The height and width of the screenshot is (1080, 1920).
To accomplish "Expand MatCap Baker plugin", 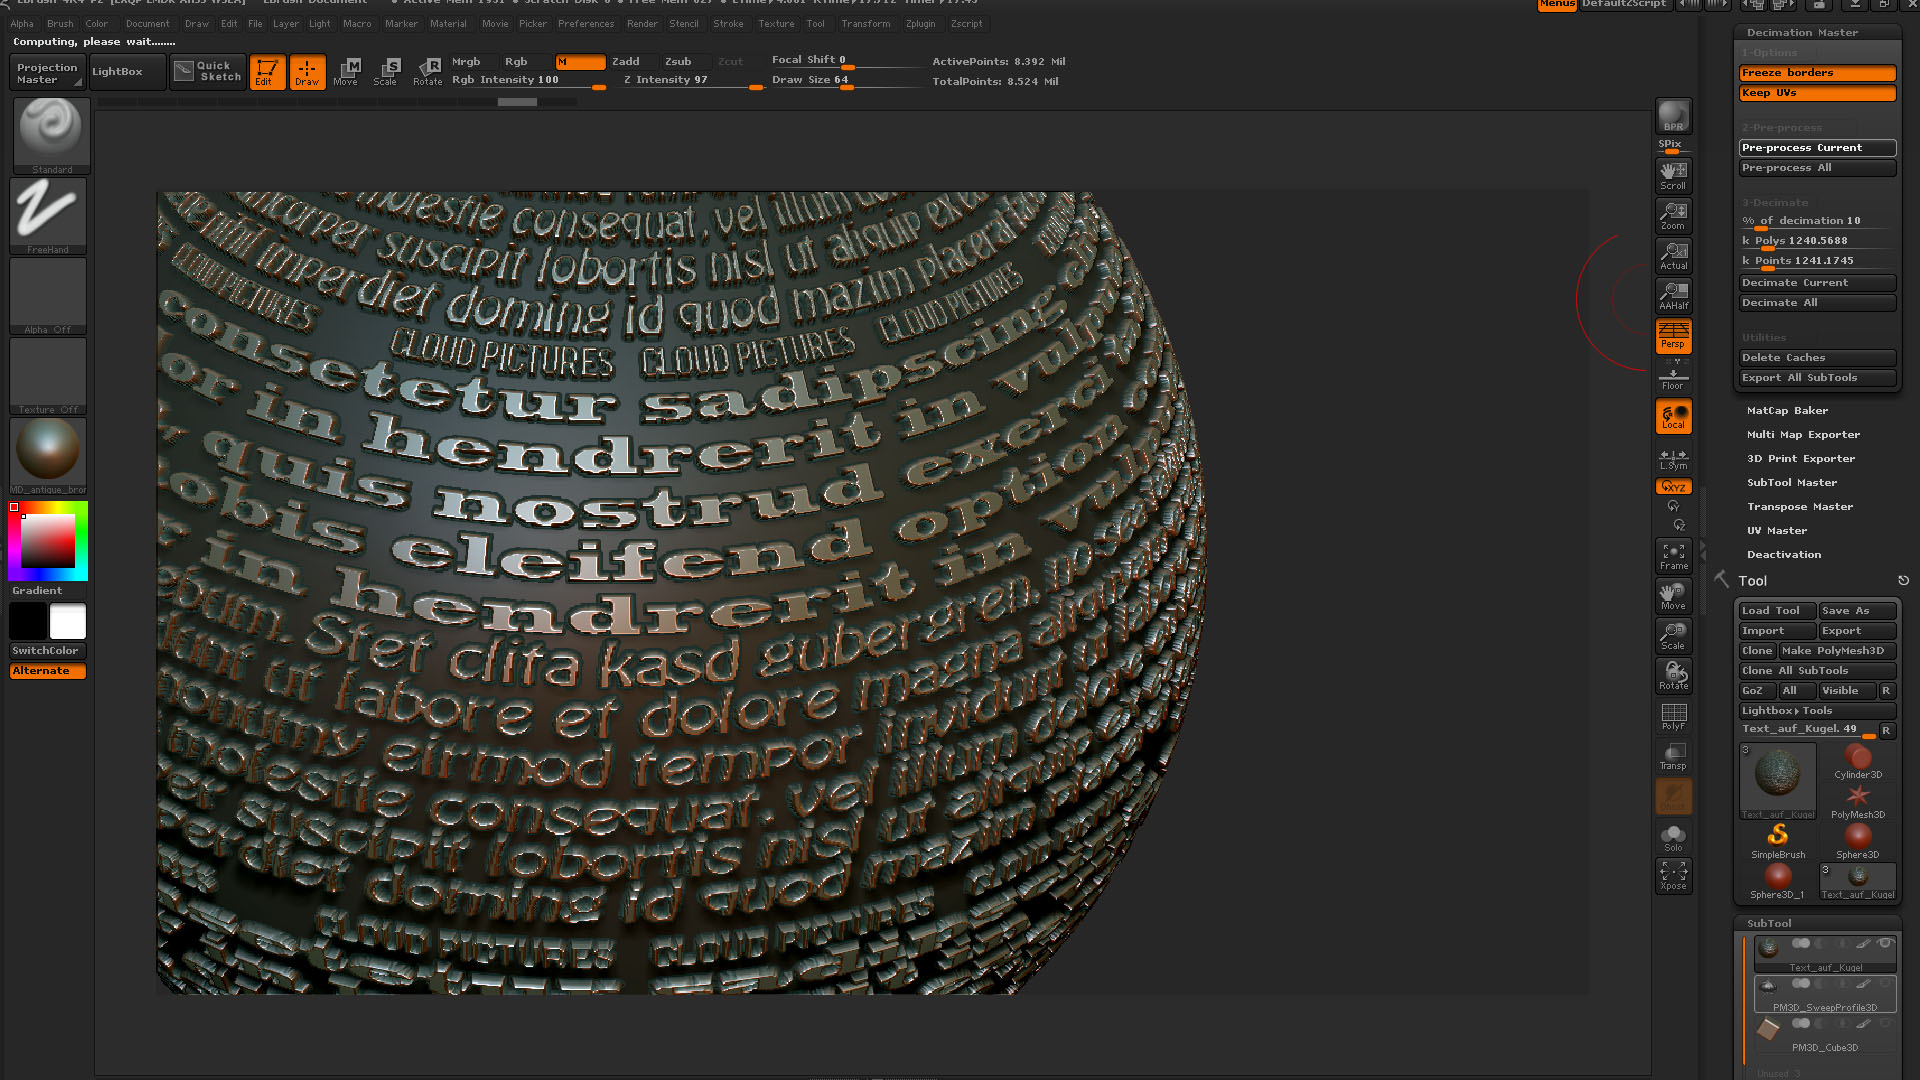I will pyautogui.click(x=1787, y=411).
